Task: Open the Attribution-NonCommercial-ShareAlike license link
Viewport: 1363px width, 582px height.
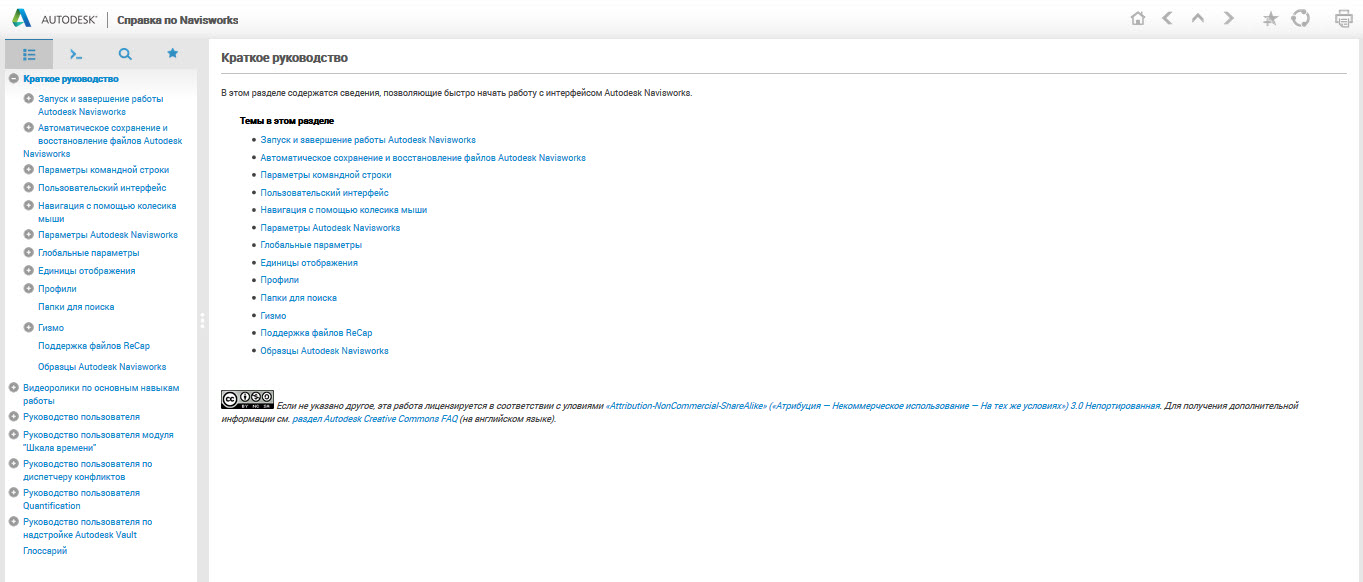Action: tap(884, 406)
